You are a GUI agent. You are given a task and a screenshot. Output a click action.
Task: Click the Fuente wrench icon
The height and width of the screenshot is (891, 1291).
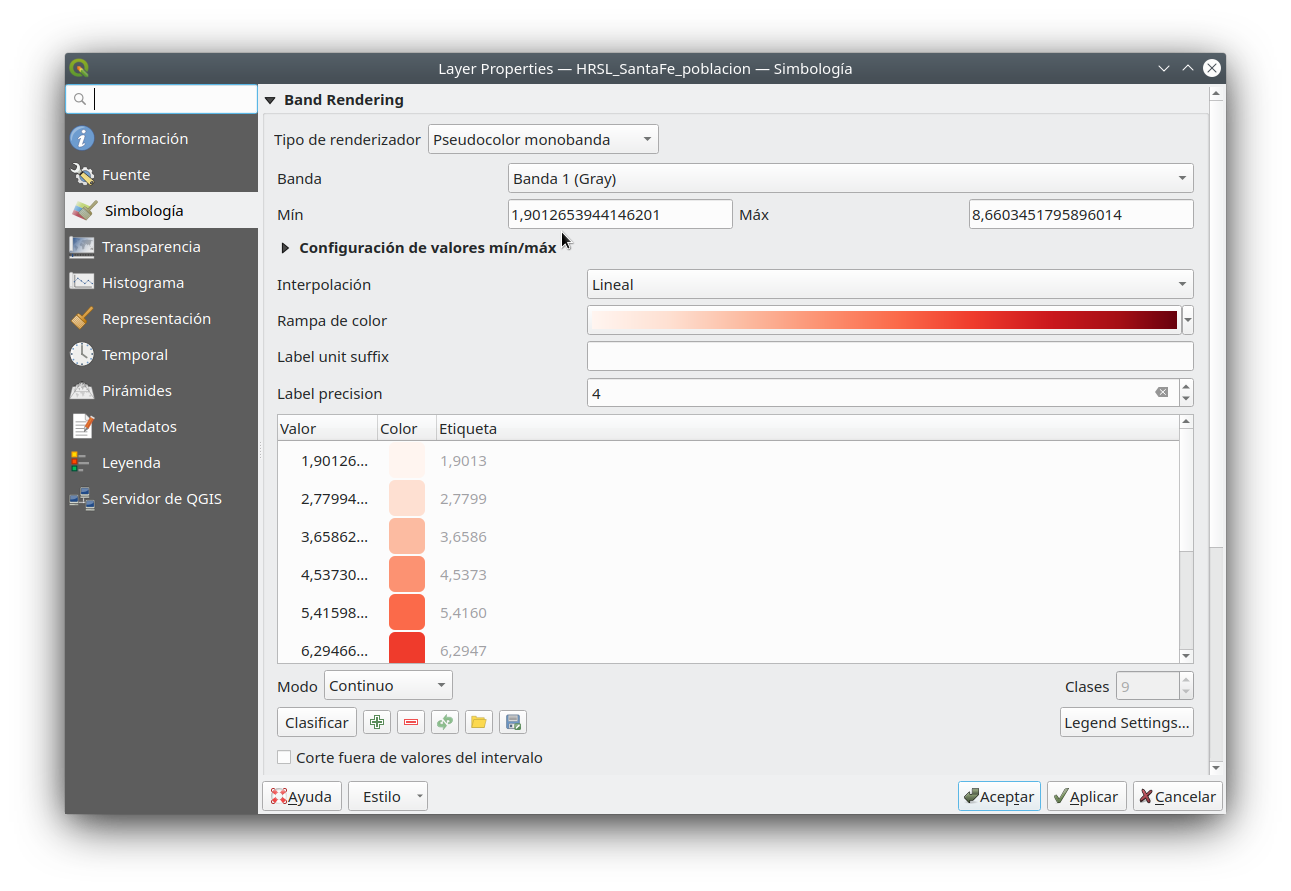tap(82, 174)
